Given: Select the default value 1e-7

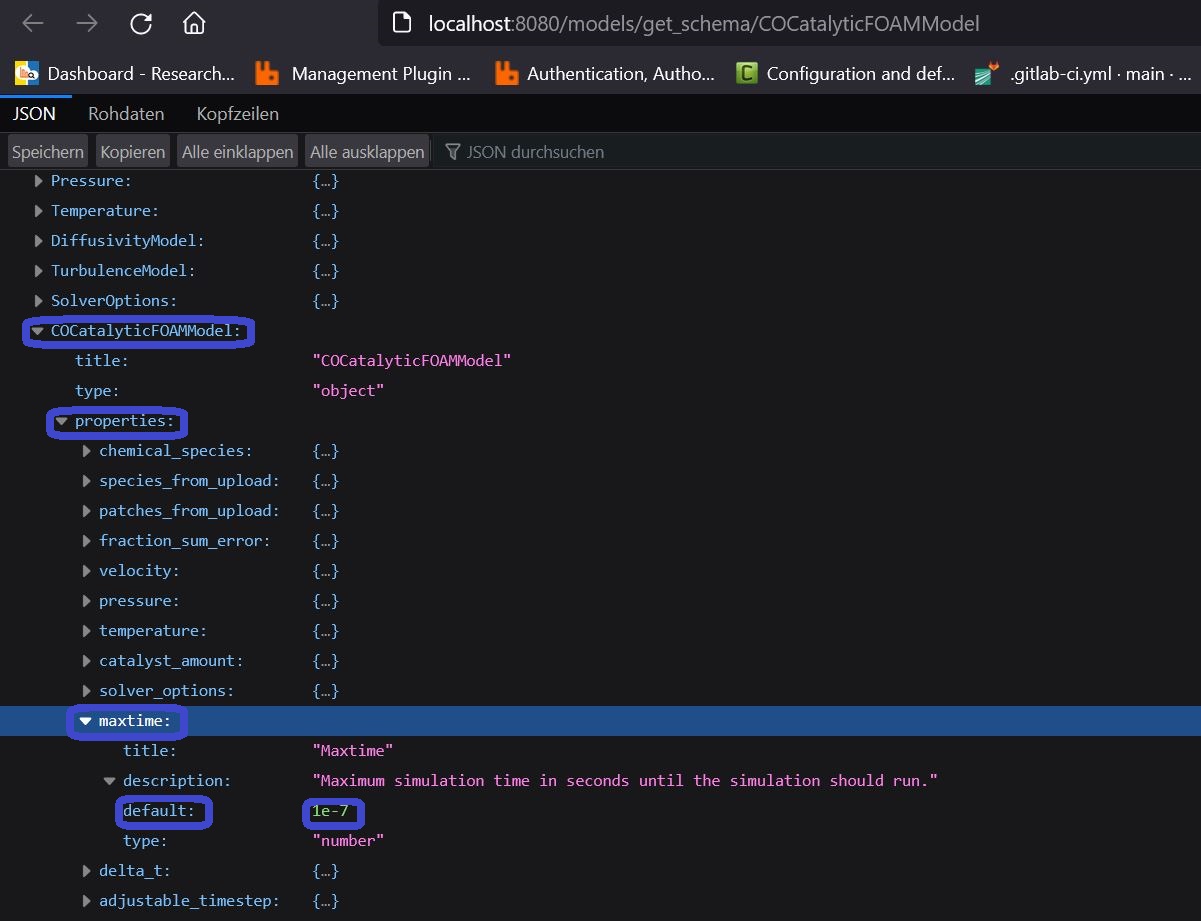Looking at the screenshot, I should tap(330, 811).
